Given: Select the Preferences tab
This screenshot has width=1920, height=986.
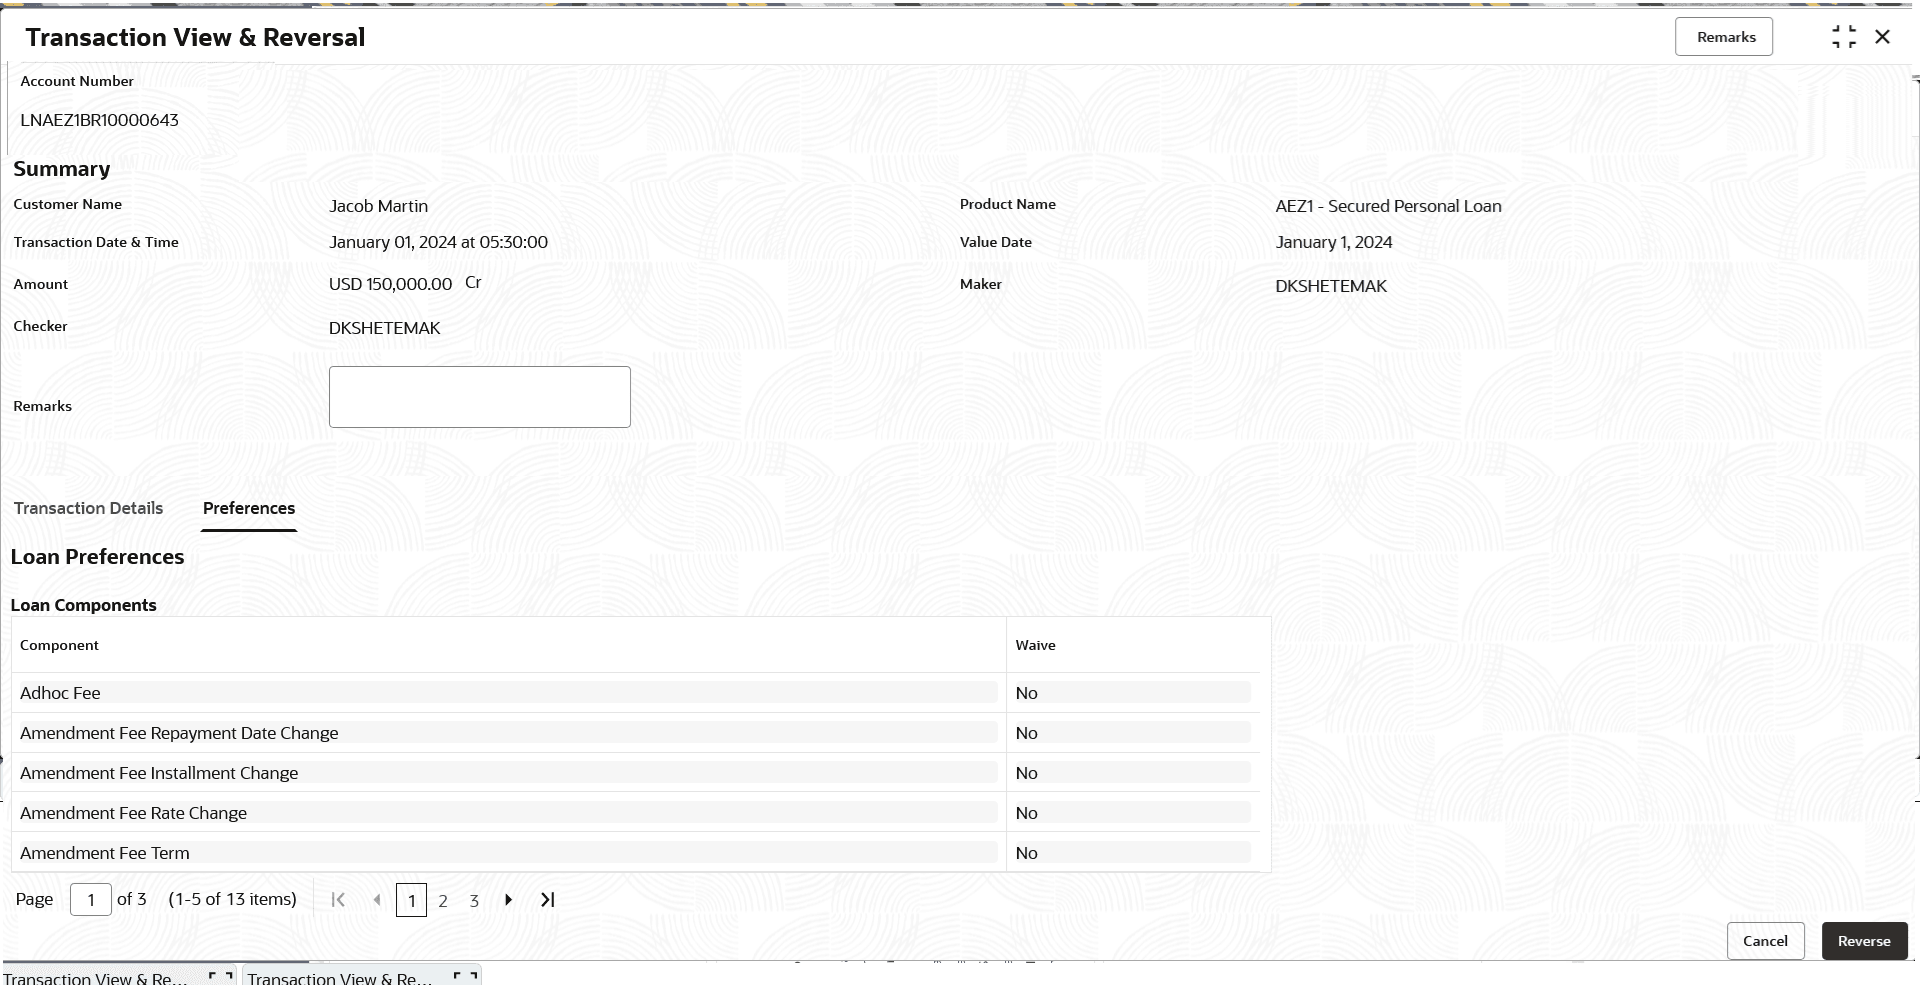Looking at the screenshot, I should click(248, 508).
